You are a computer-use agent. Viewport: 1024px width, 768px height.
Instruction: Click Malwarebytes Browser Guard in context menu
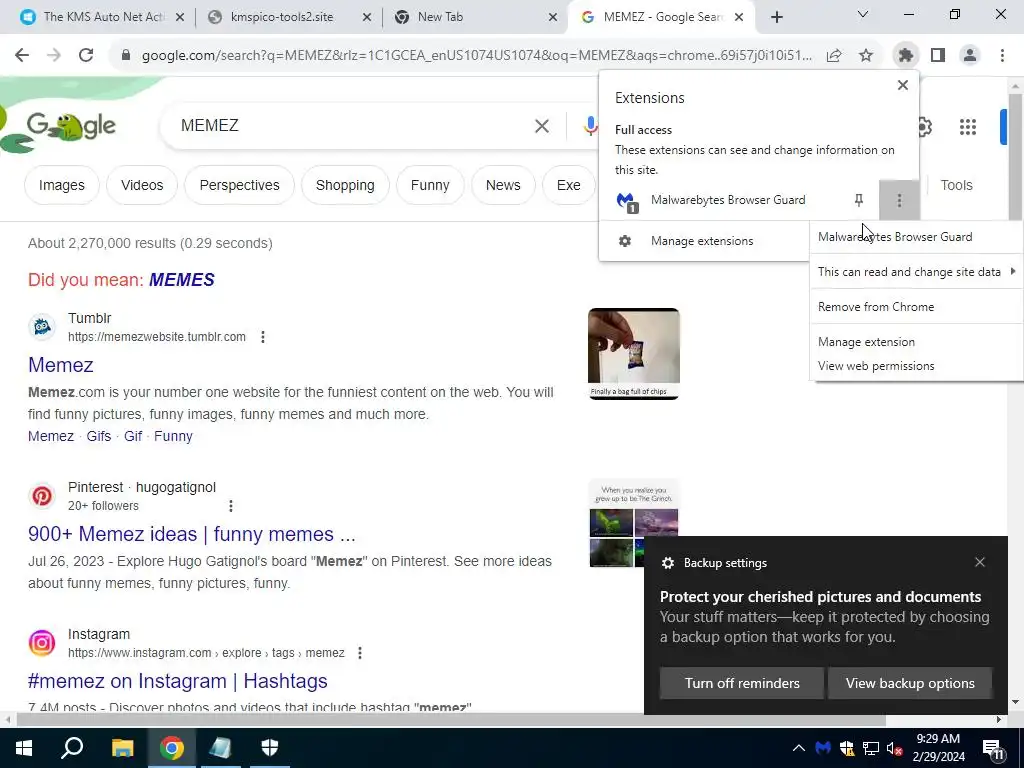(x=916, y=237)
